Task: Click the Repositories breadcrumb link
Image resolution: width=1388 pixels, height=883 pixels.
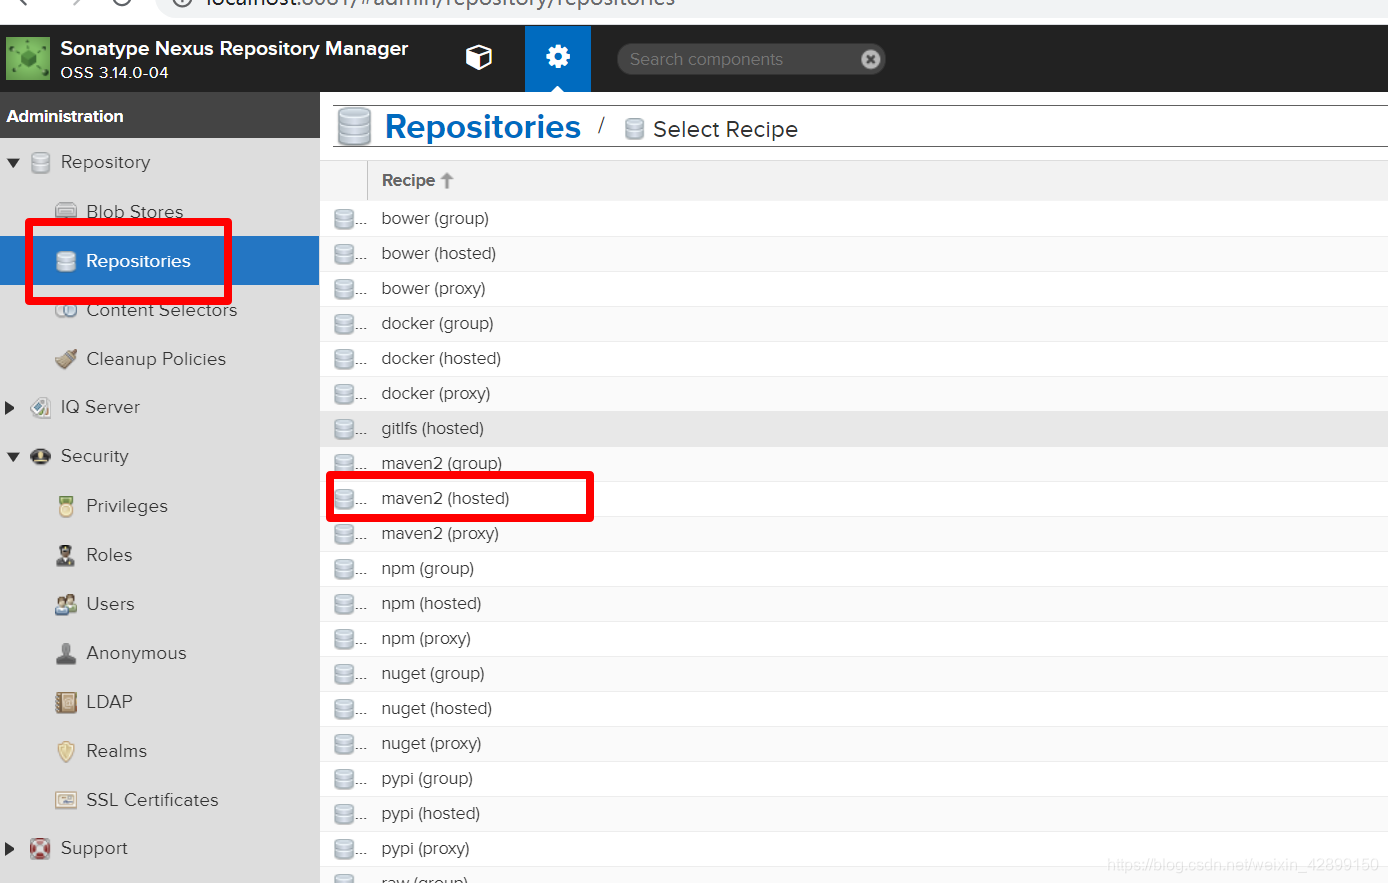Action: pyautogui.click(x=482, y=127)
